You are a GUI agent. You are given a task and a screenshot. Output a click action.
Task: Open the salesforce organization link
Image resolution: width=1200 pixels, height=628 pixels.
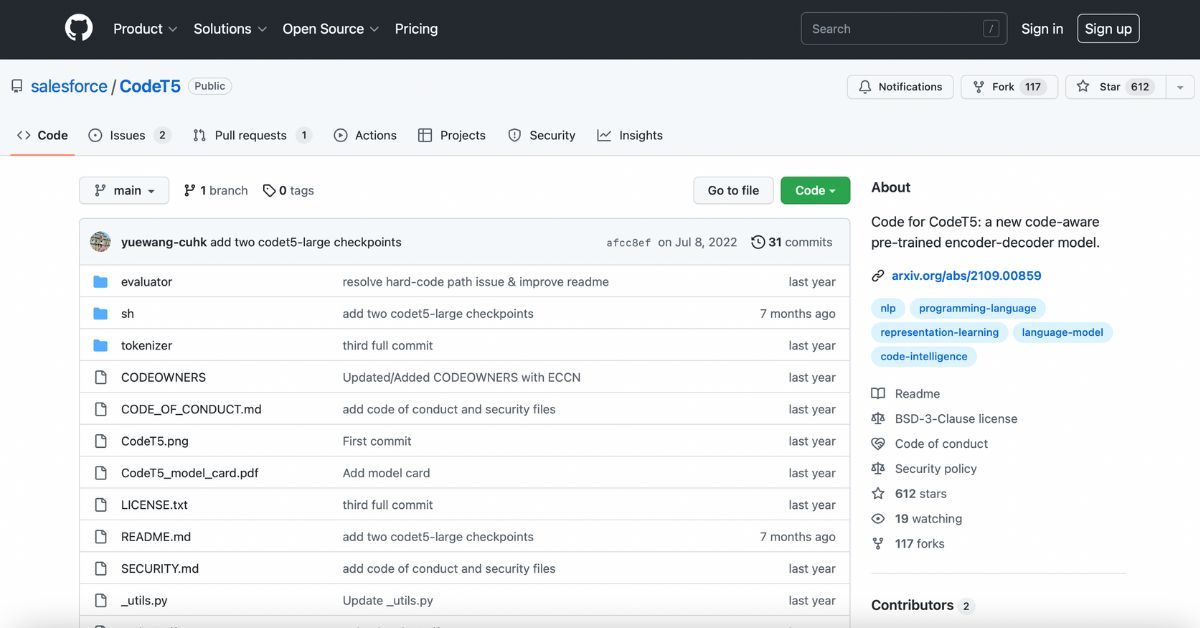pos(68,86)
